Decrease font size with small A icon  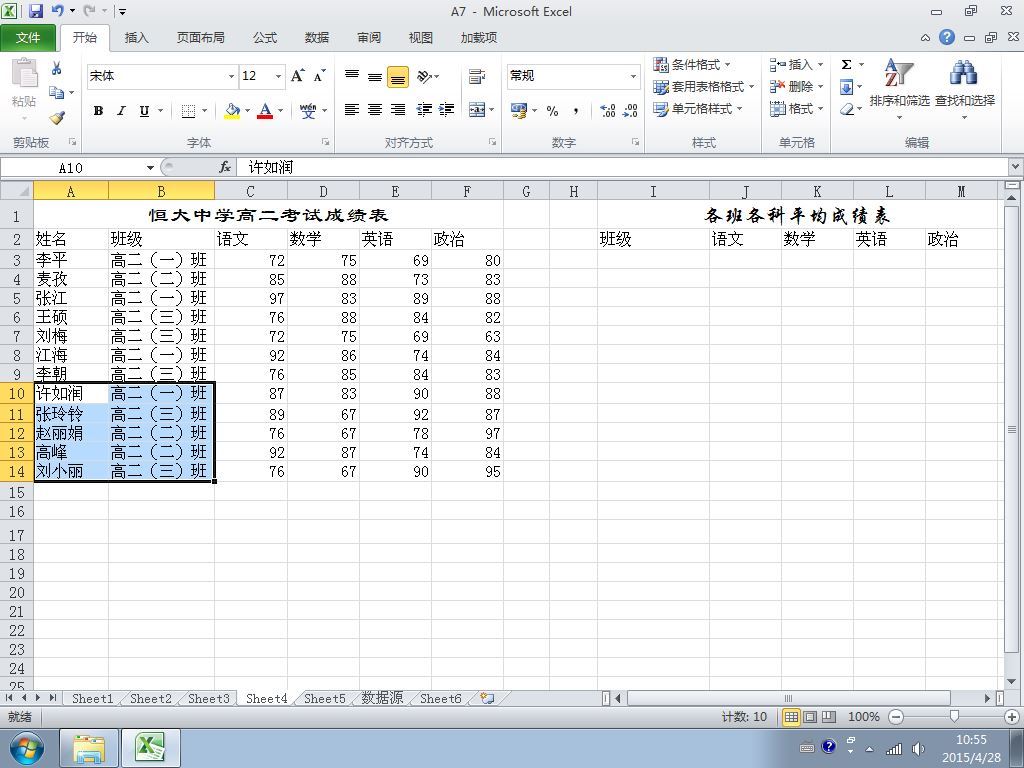tap(319, 76)
